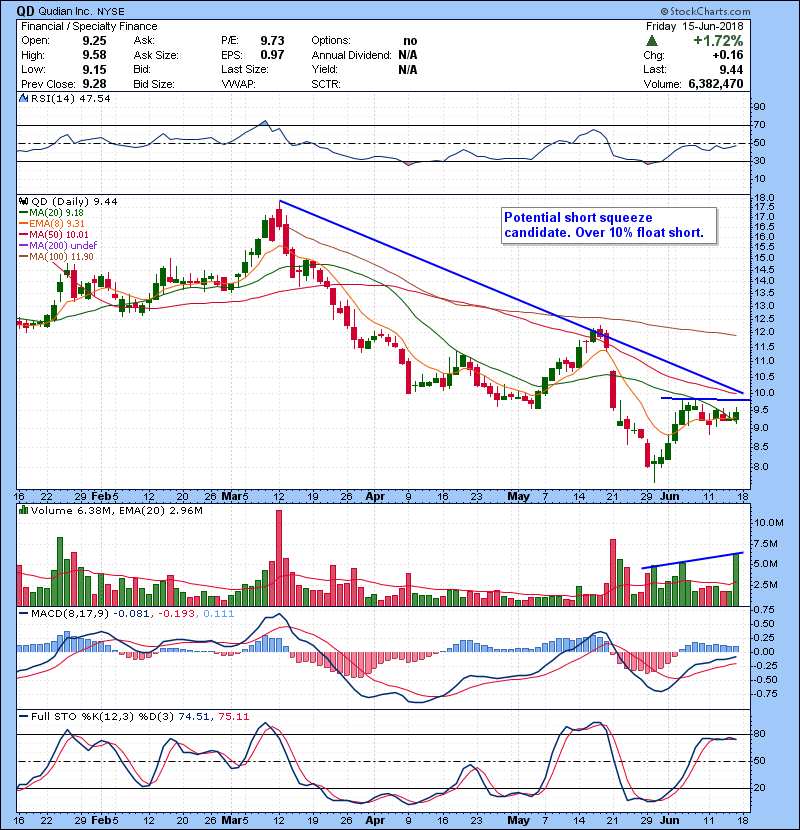The image size is (800, 830).
Task: Click the 18.0 label on the price axis
Action: [766, 197]
